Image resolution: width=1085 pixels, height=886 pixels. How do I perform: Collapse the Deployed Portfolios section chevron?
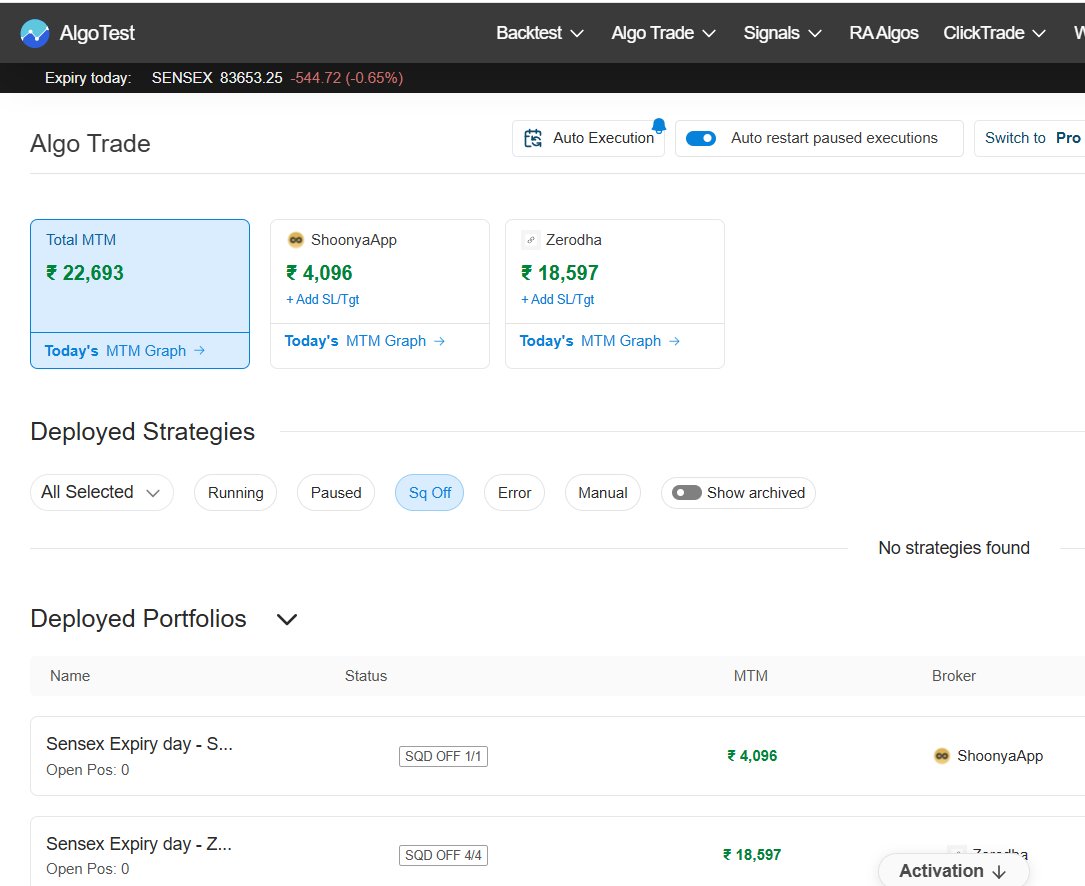click(286, 619)
